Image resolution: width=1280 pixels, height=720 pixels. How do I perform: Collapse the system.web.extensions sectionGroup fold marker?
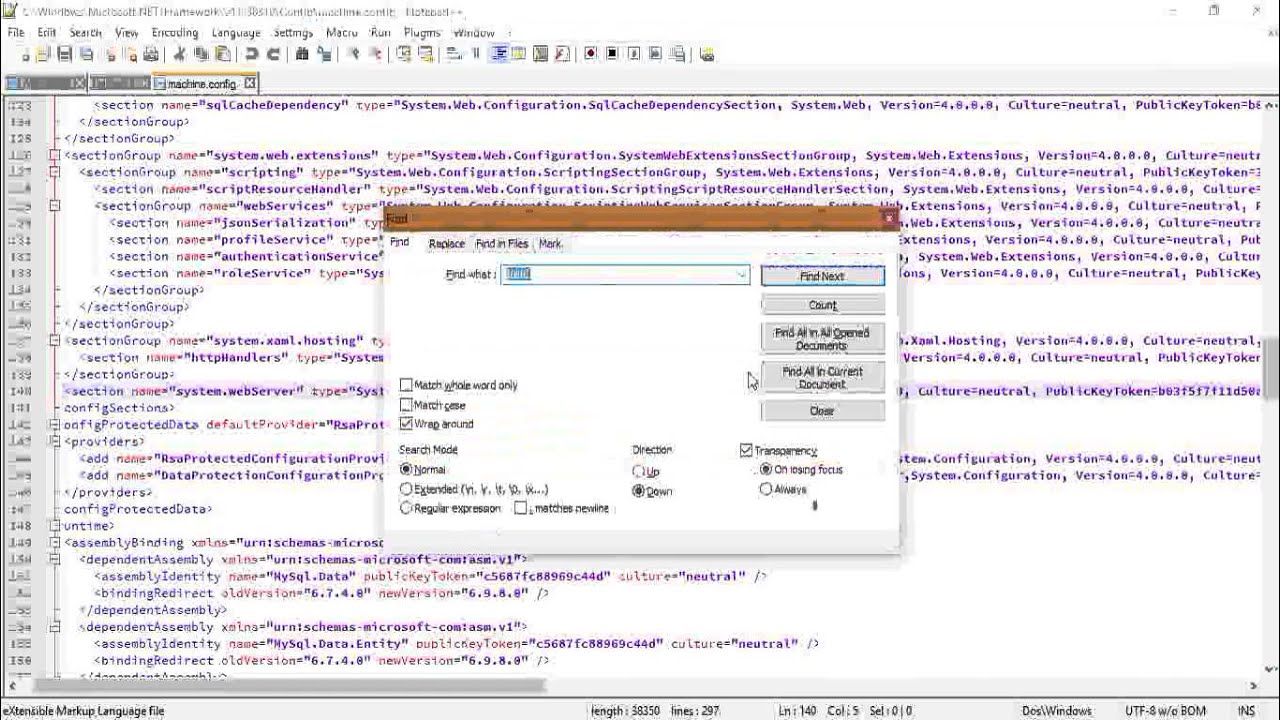point(55,155)
